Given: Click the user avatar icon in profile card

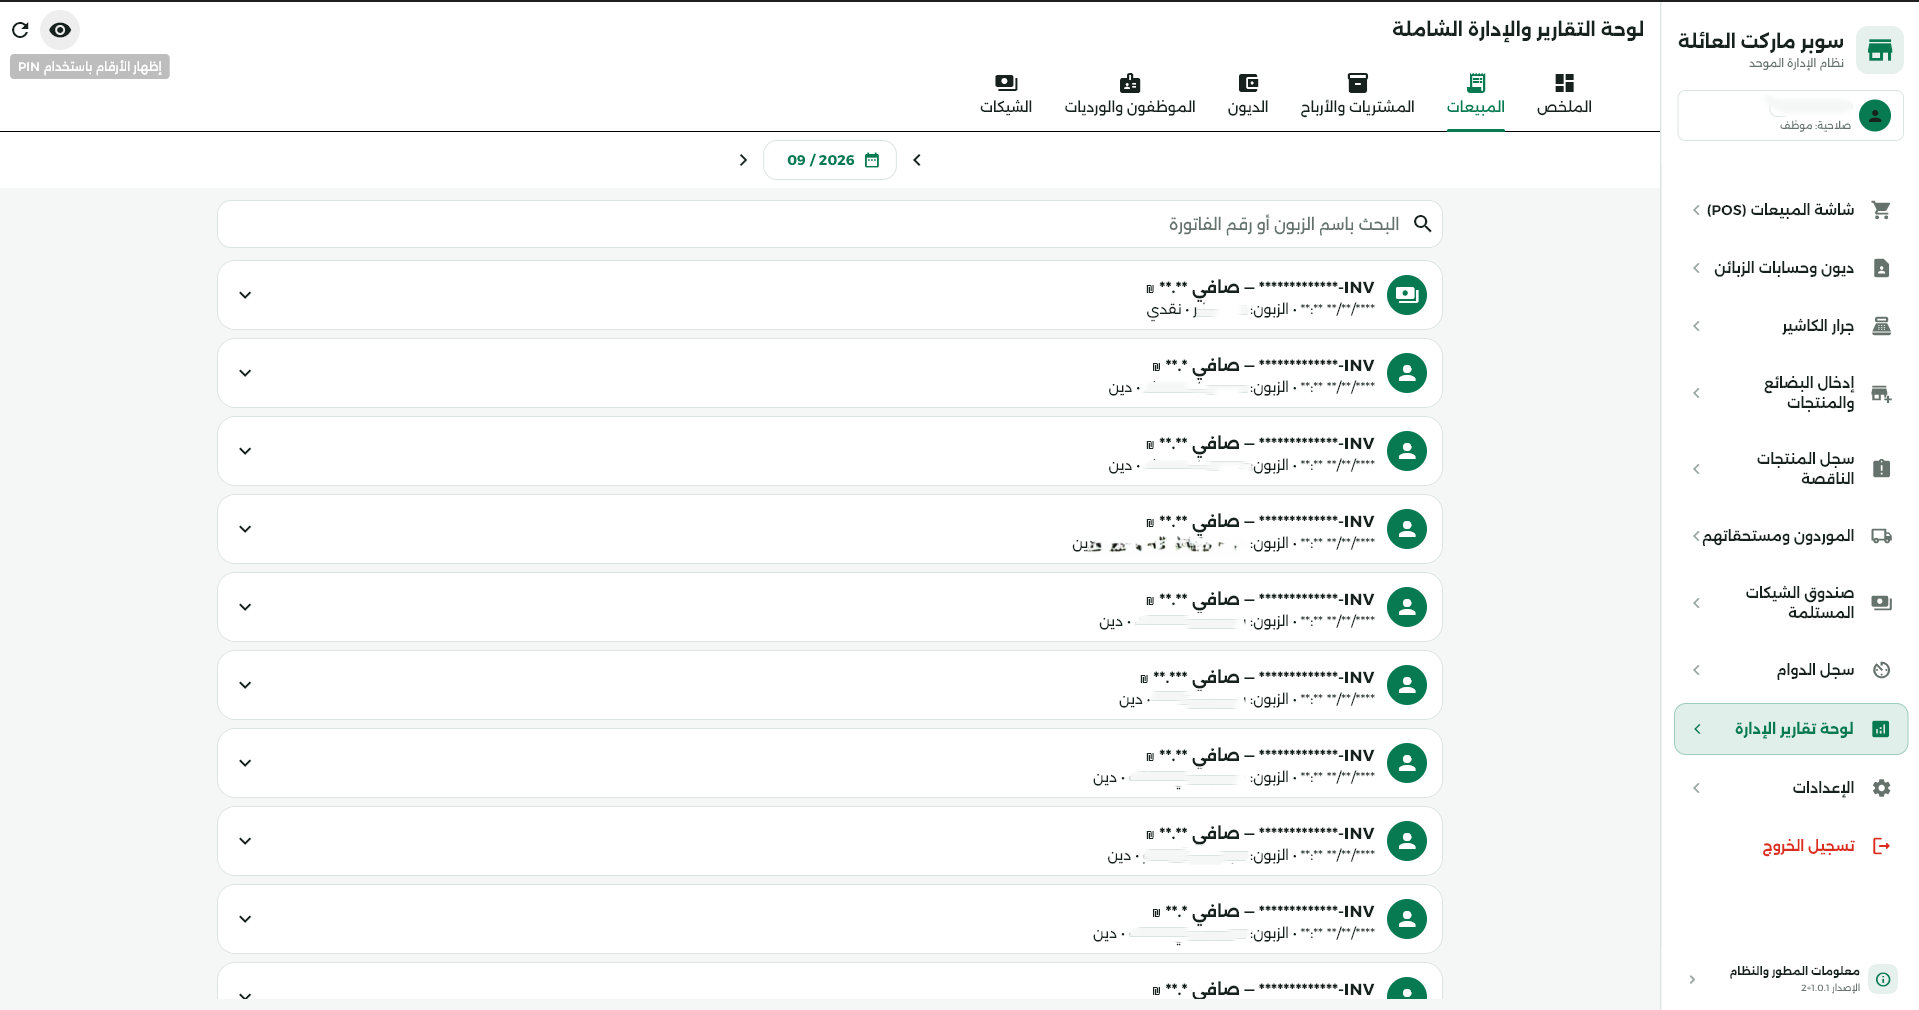Looking at the screenshot, I should pos(1875,116).
